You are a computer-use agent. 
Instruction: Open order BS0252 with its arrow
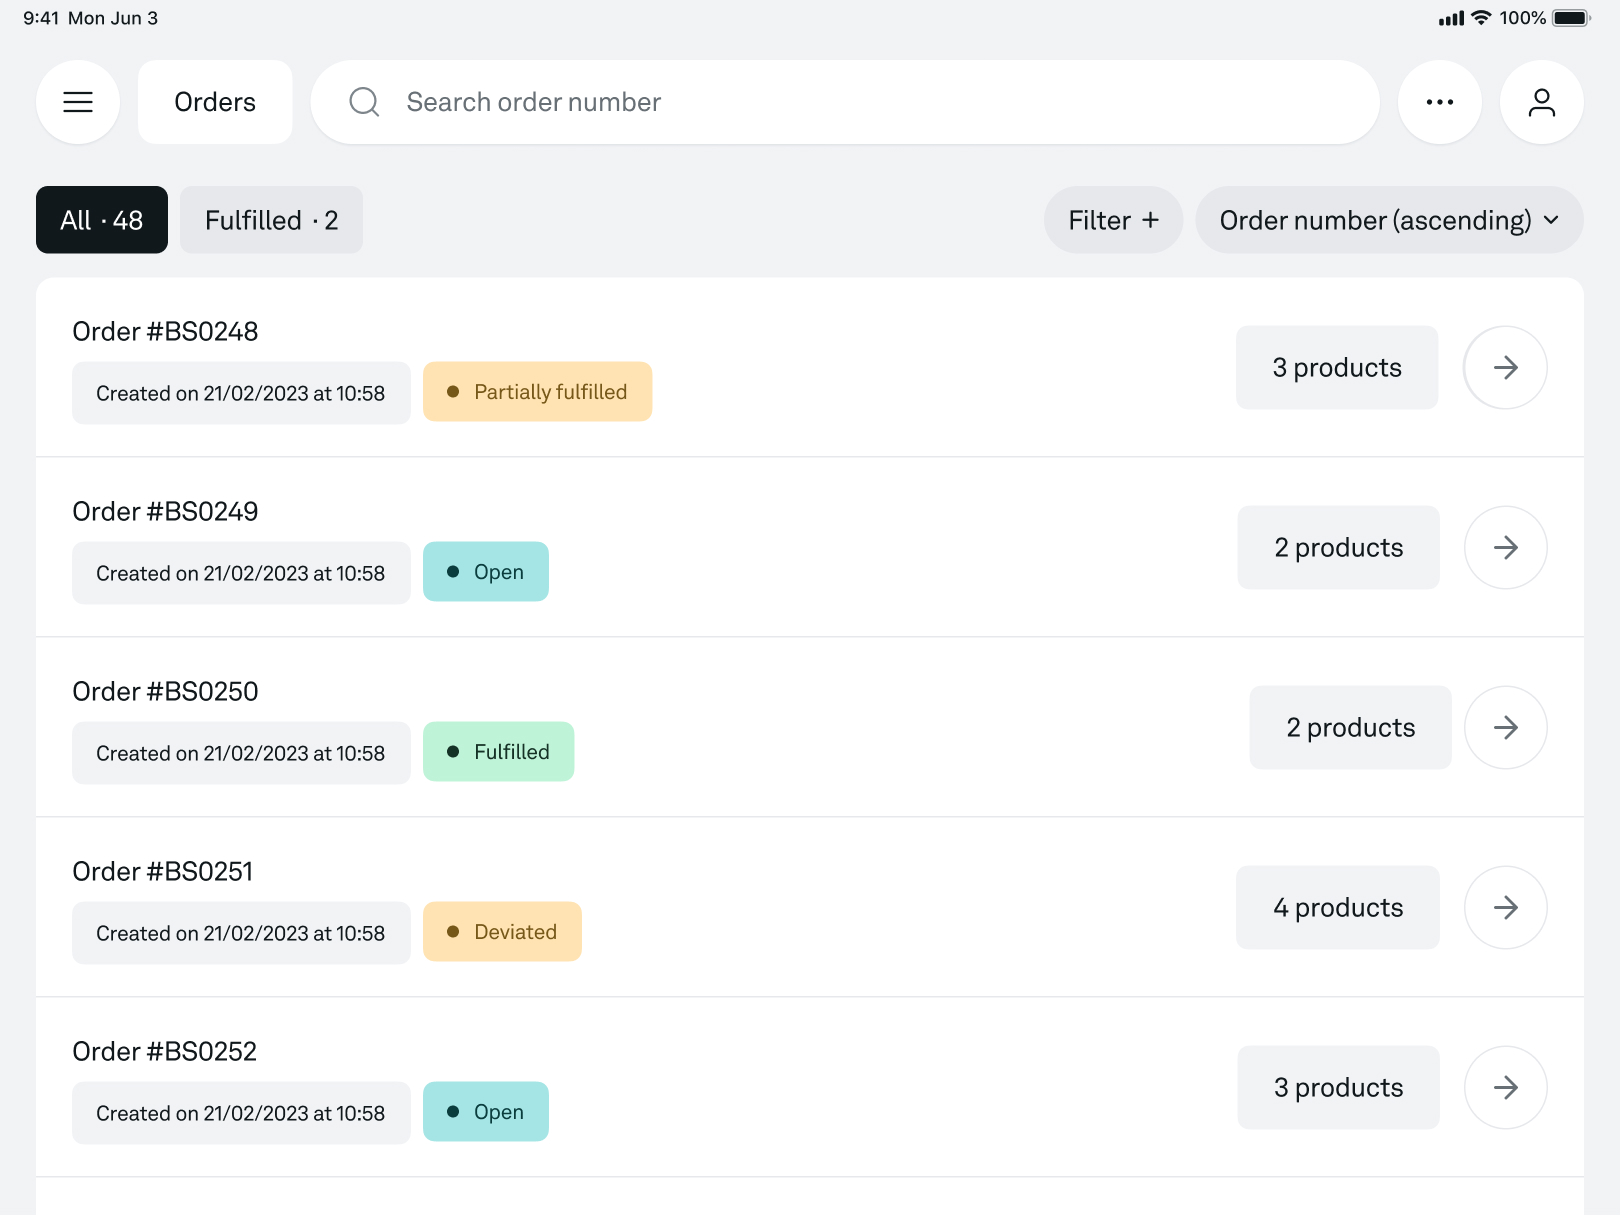pyautogui.click(x=1506, y=1088)
